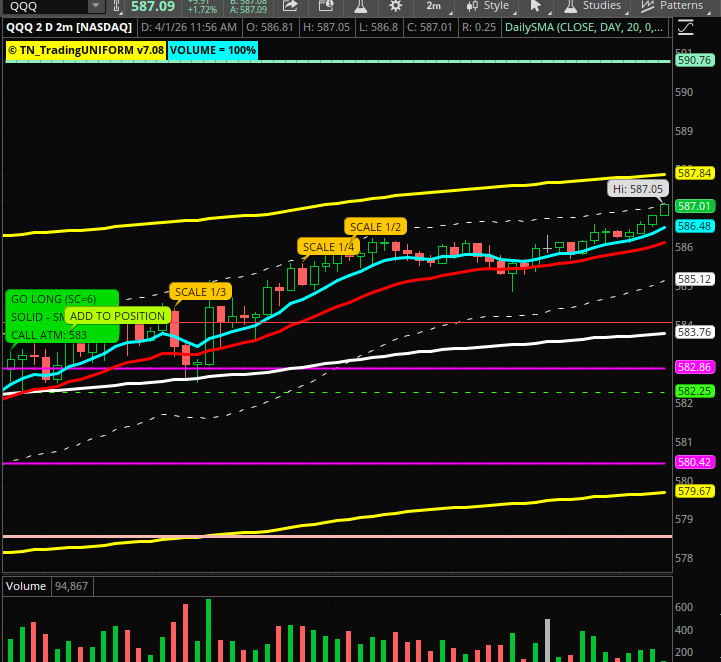The image size is (721, 662).
Task: Click the magenta 580.42 price label
Action: (x=694, y=462)
